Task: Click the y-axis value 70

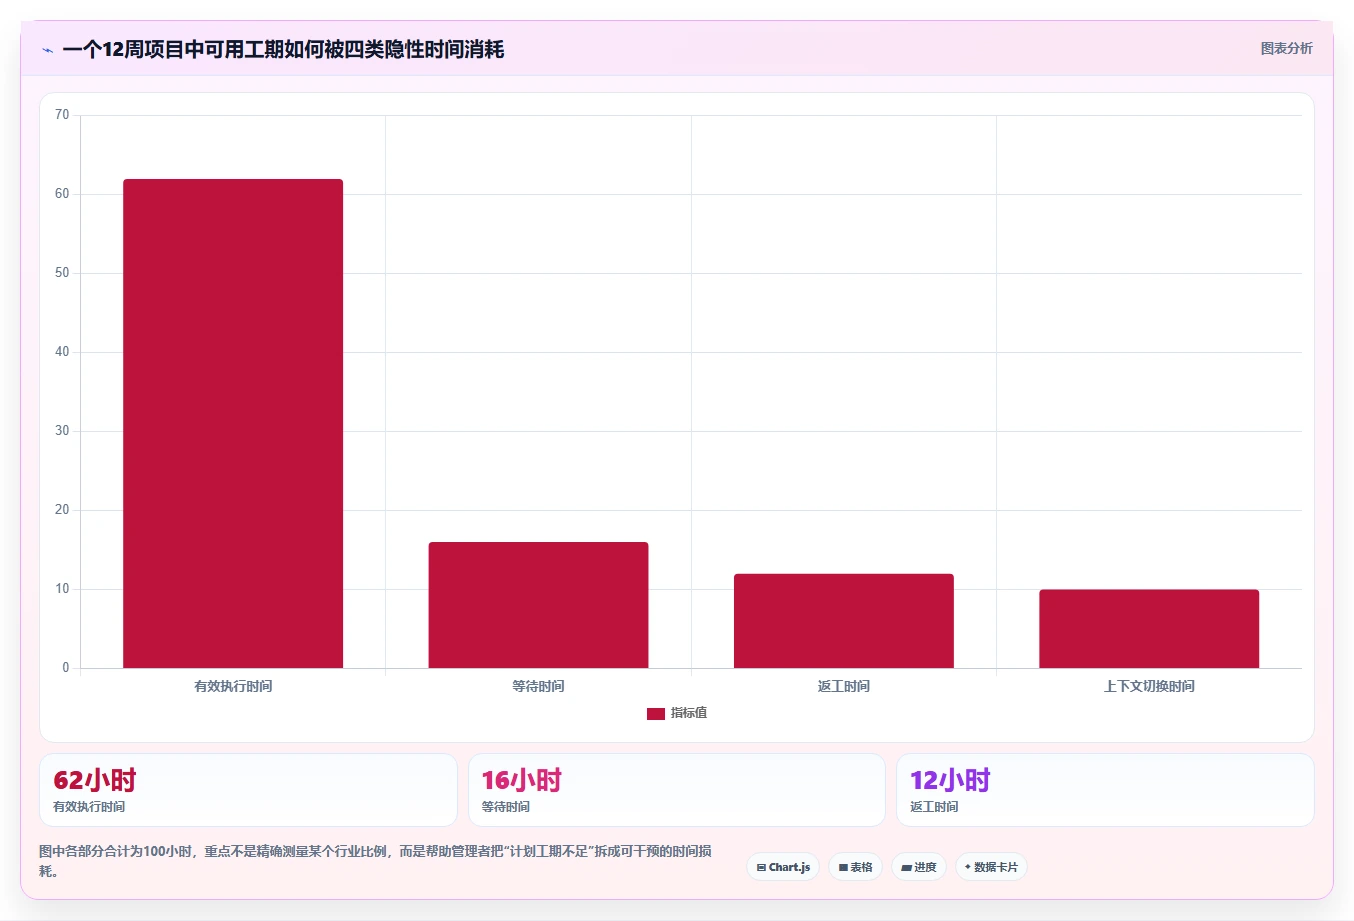Action: [62, 115]
